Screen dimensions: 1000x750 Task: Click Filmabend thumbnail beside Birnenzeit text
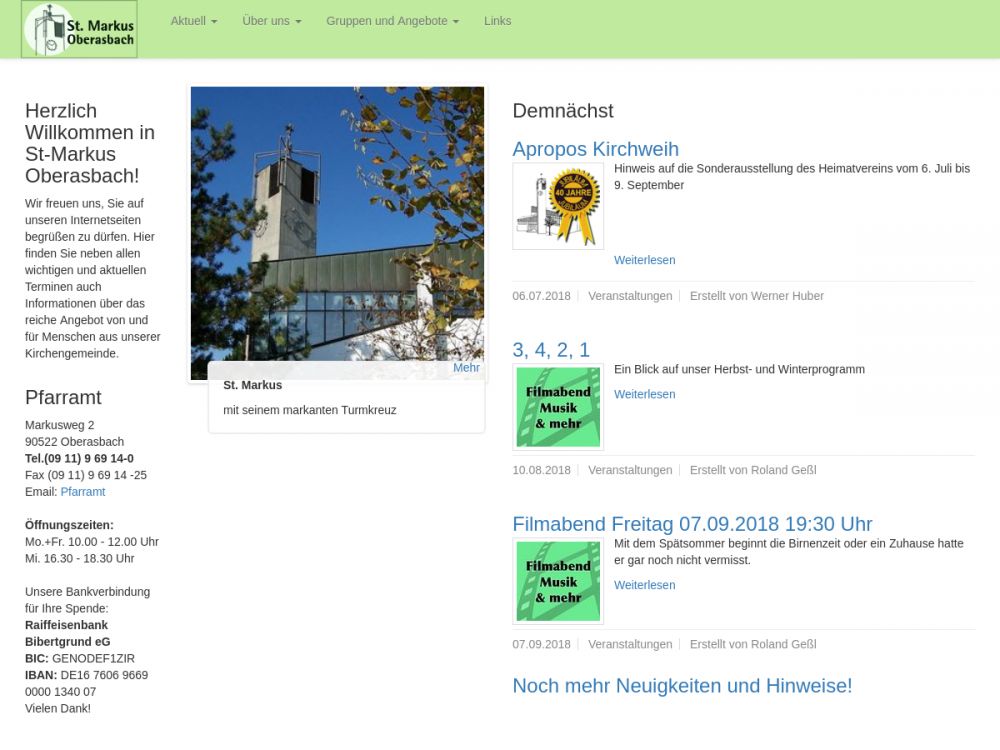tap(558, 581)
